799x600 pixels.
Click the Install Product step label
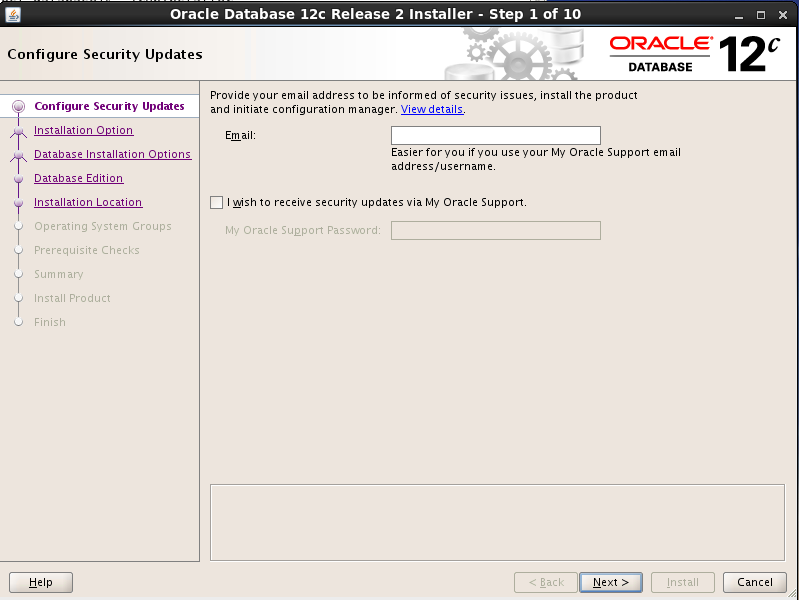click(x=72, y=298)
